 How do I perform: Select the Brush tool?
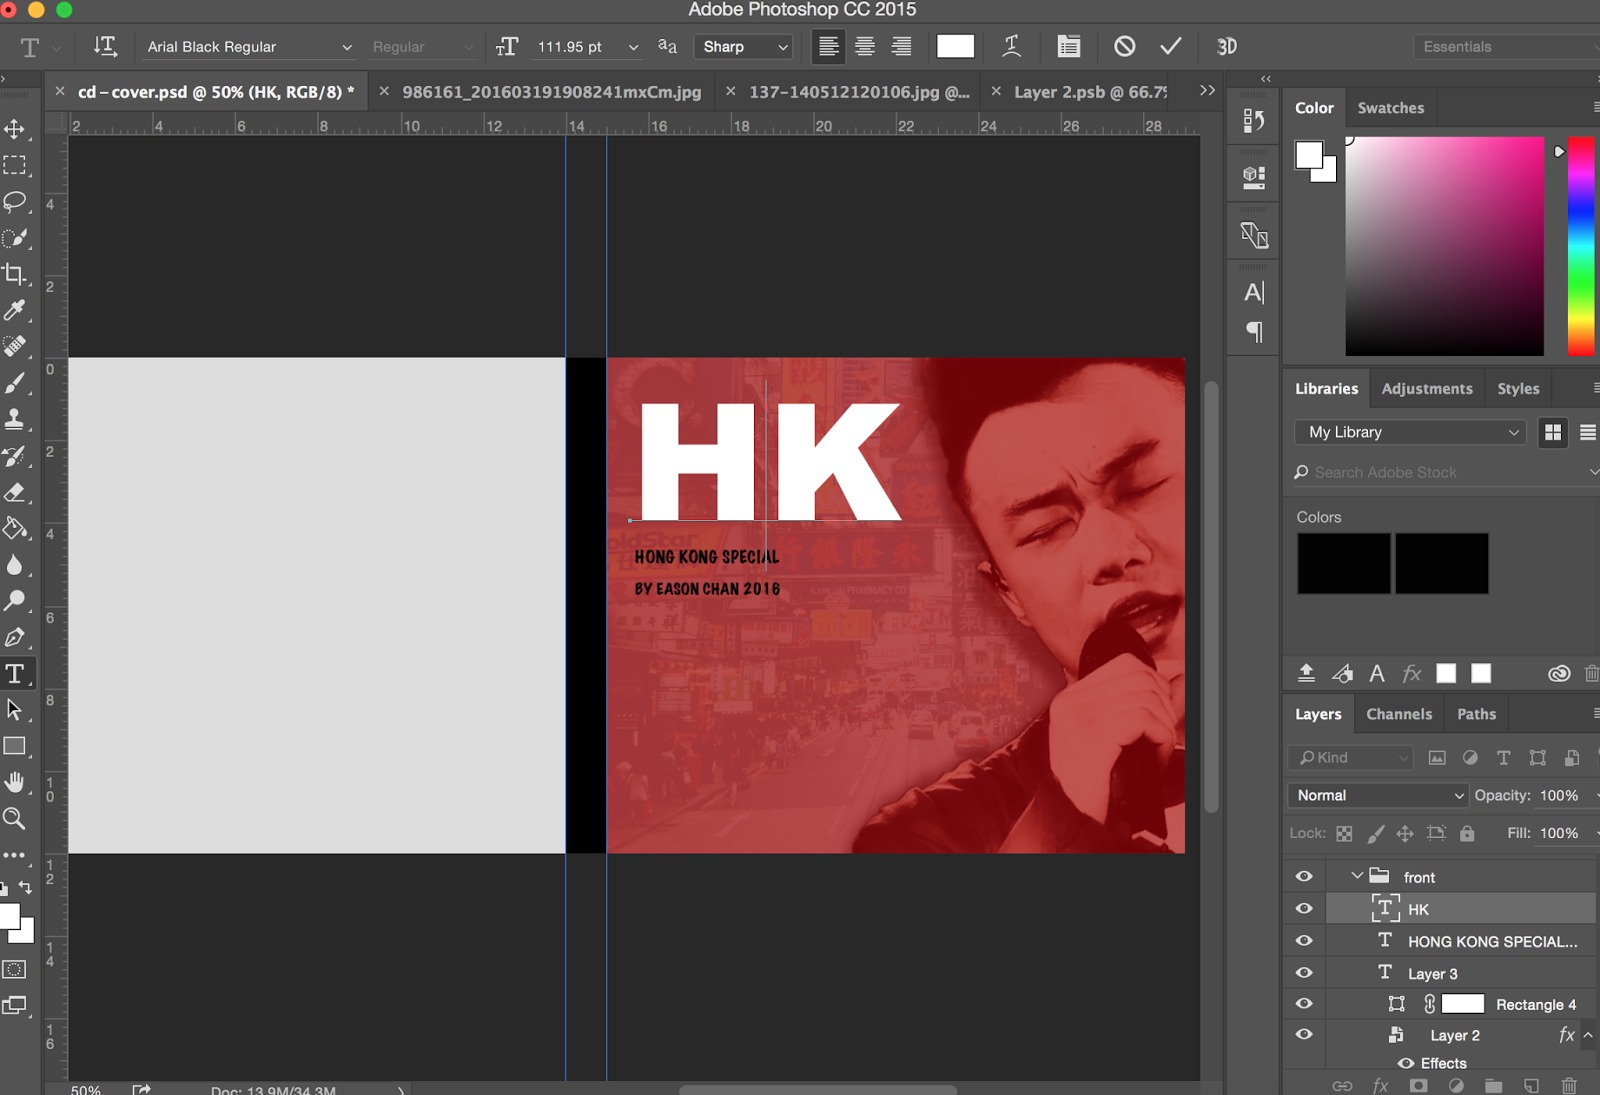pyautogui.click(x=15, y=383)
